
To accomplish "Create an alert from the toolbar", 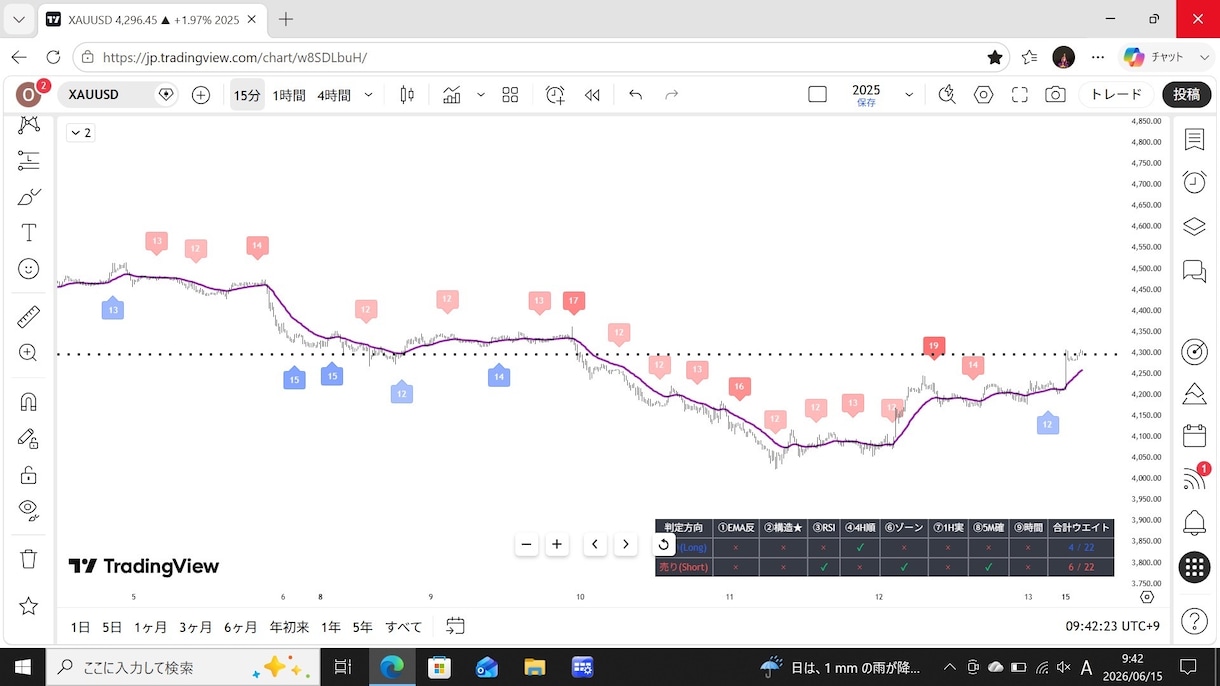I will tap(555, 95).
